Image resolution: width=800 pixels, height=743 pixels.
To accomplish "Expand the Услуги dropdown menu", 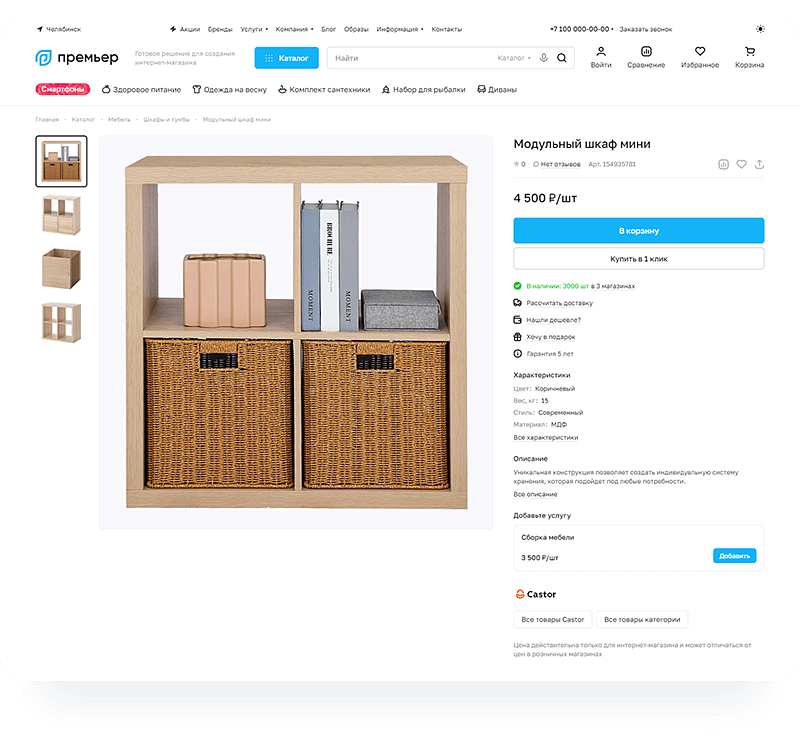I will 254,29.
